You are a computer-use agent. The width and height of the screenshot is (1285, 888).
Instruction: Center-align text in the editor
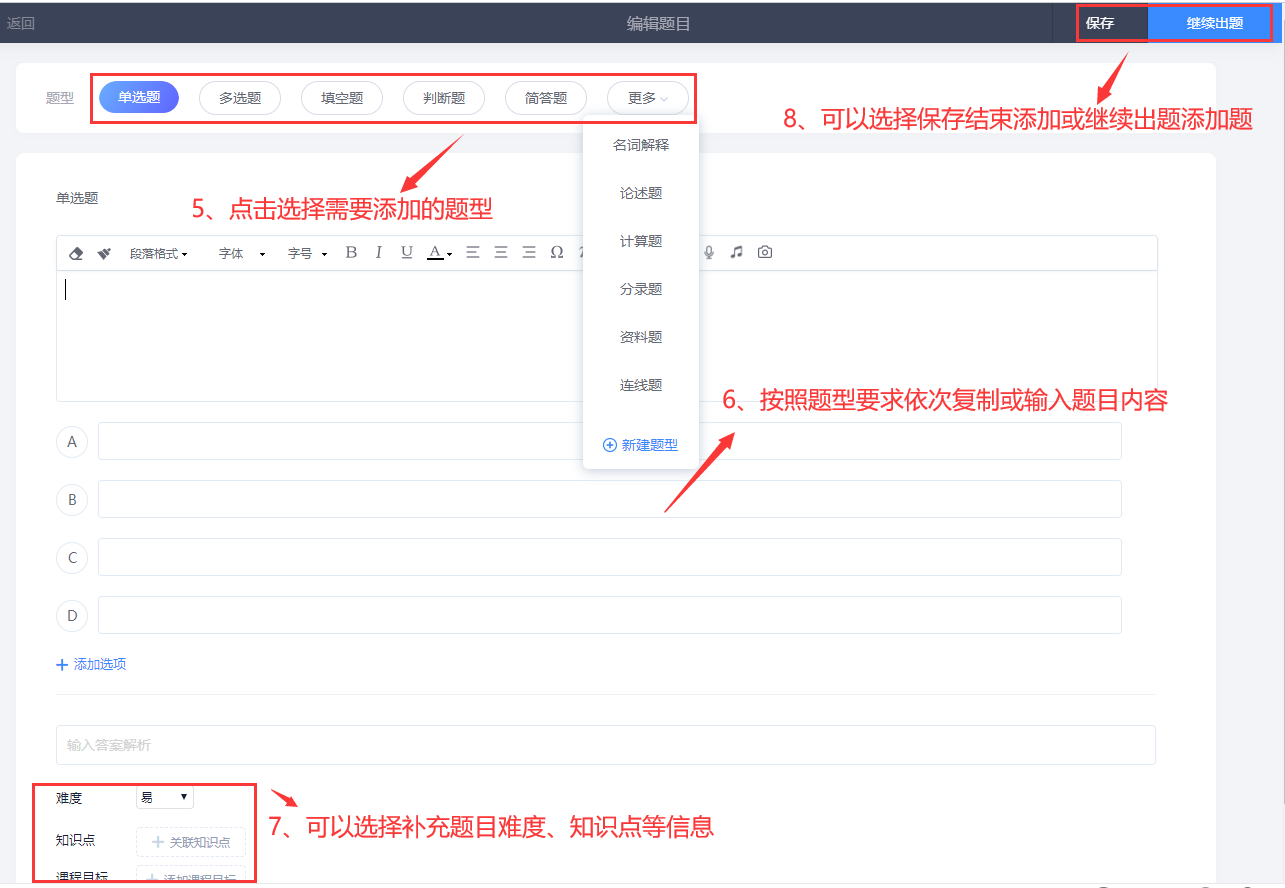pyautogui.click(x=501, y=253)
